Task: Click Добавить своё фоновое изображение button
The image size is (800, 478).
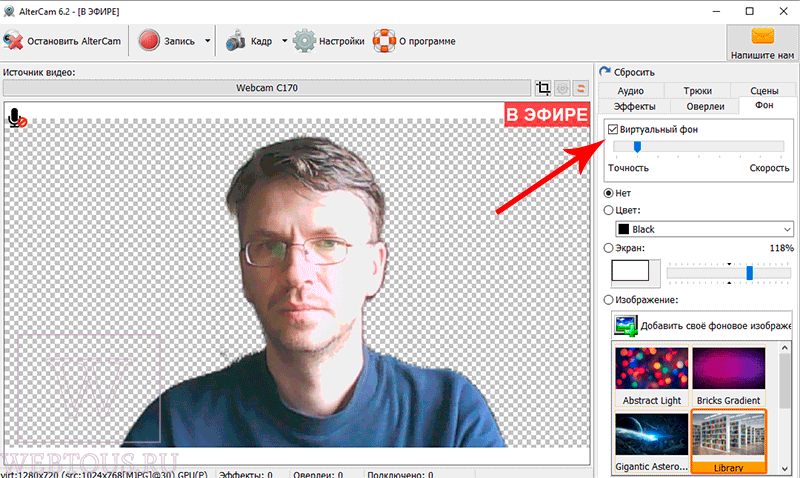Action: (702, 325)
